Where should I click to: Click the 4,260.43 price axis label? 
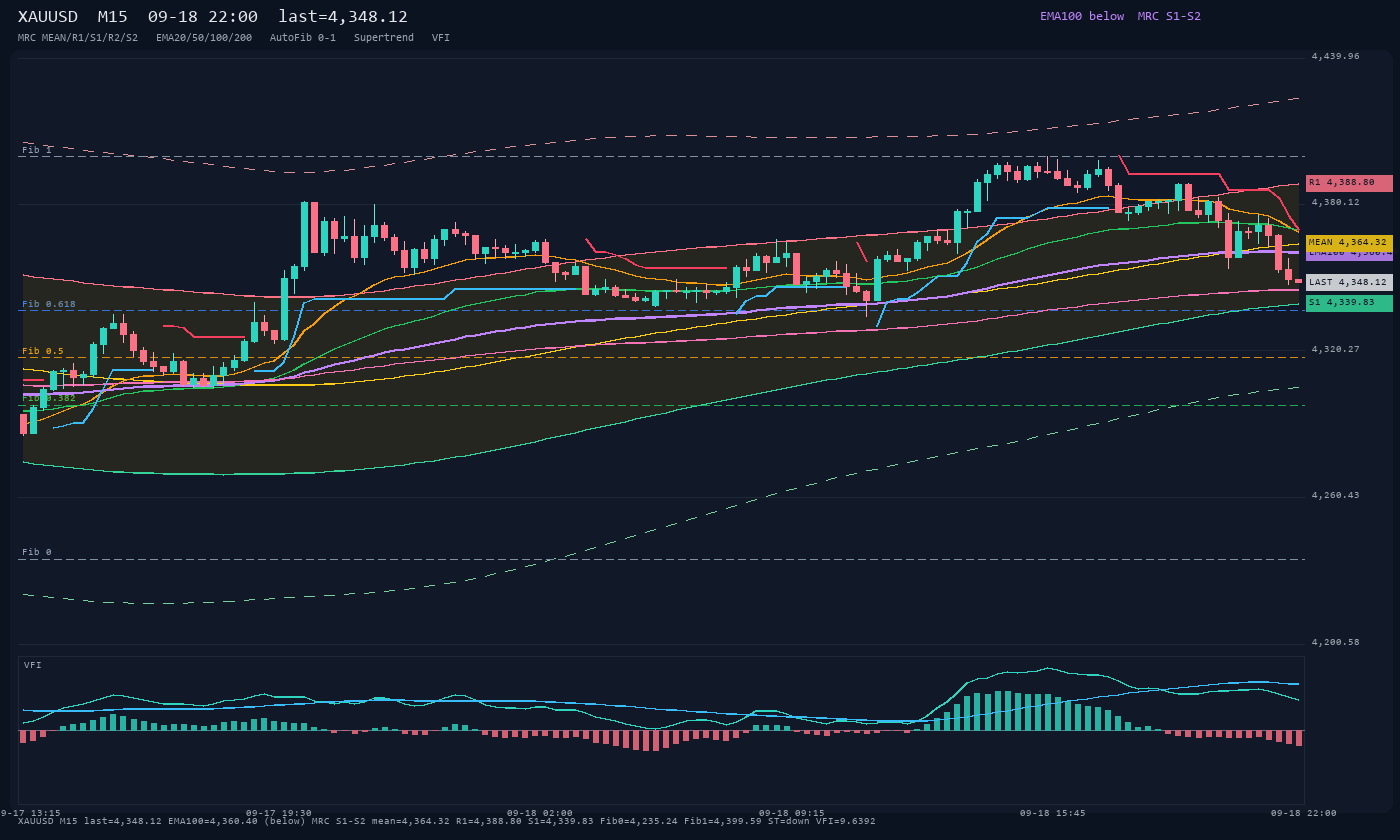coord(1336,495)
